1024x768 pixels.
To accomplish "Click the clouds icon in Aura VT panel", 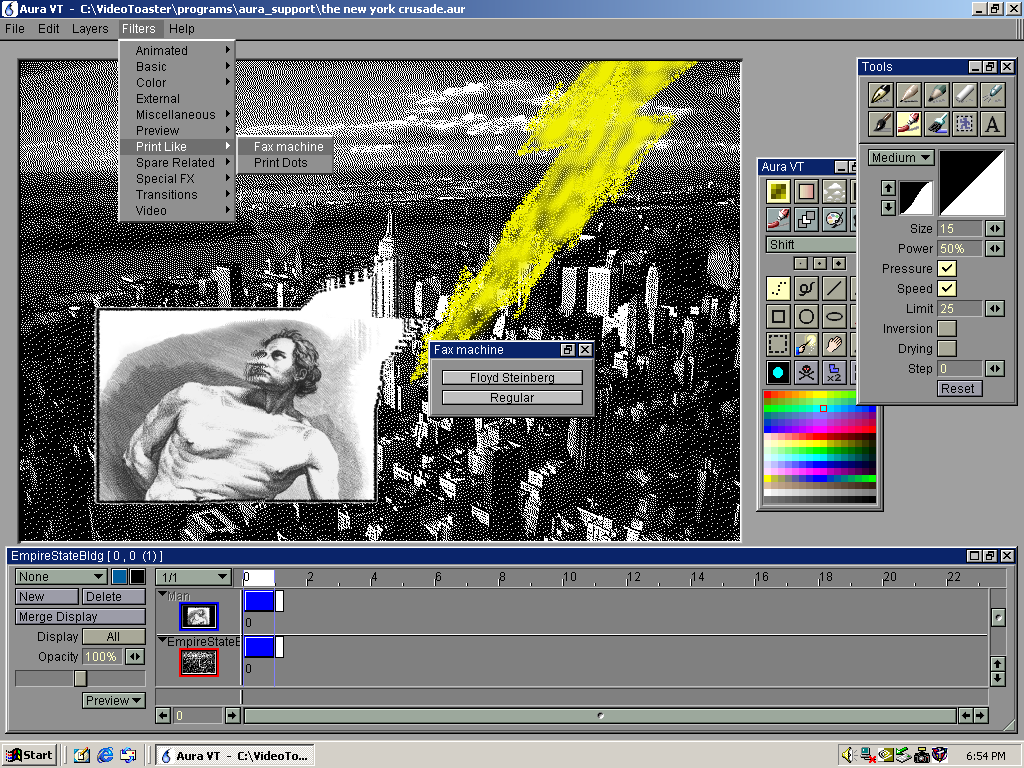I will point(835,191).
